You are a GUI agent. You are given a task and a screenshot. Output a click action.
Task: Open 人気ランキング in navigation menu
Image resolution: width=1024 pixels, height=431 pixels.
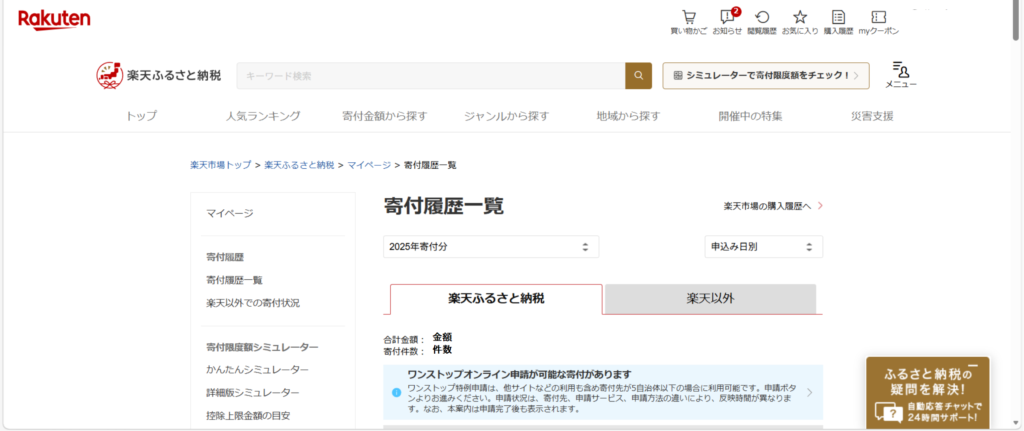263,116
